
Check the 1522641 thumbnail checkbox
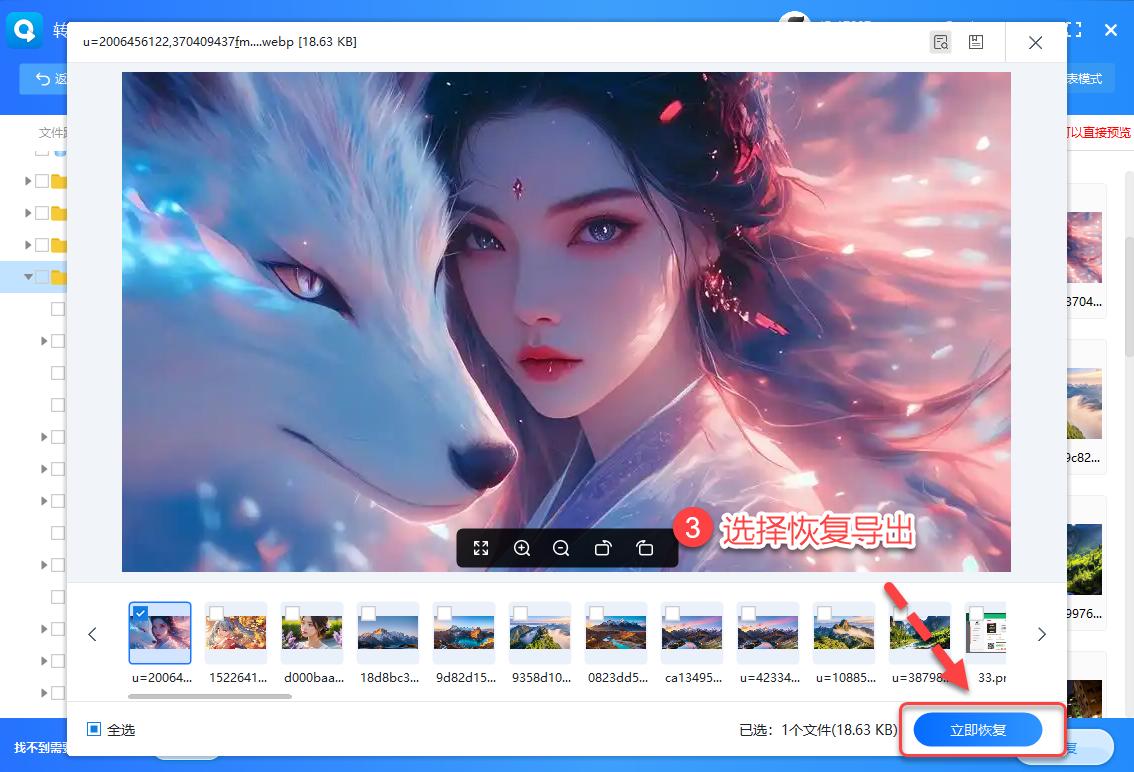pyautogui.click(x=216, y=613)
